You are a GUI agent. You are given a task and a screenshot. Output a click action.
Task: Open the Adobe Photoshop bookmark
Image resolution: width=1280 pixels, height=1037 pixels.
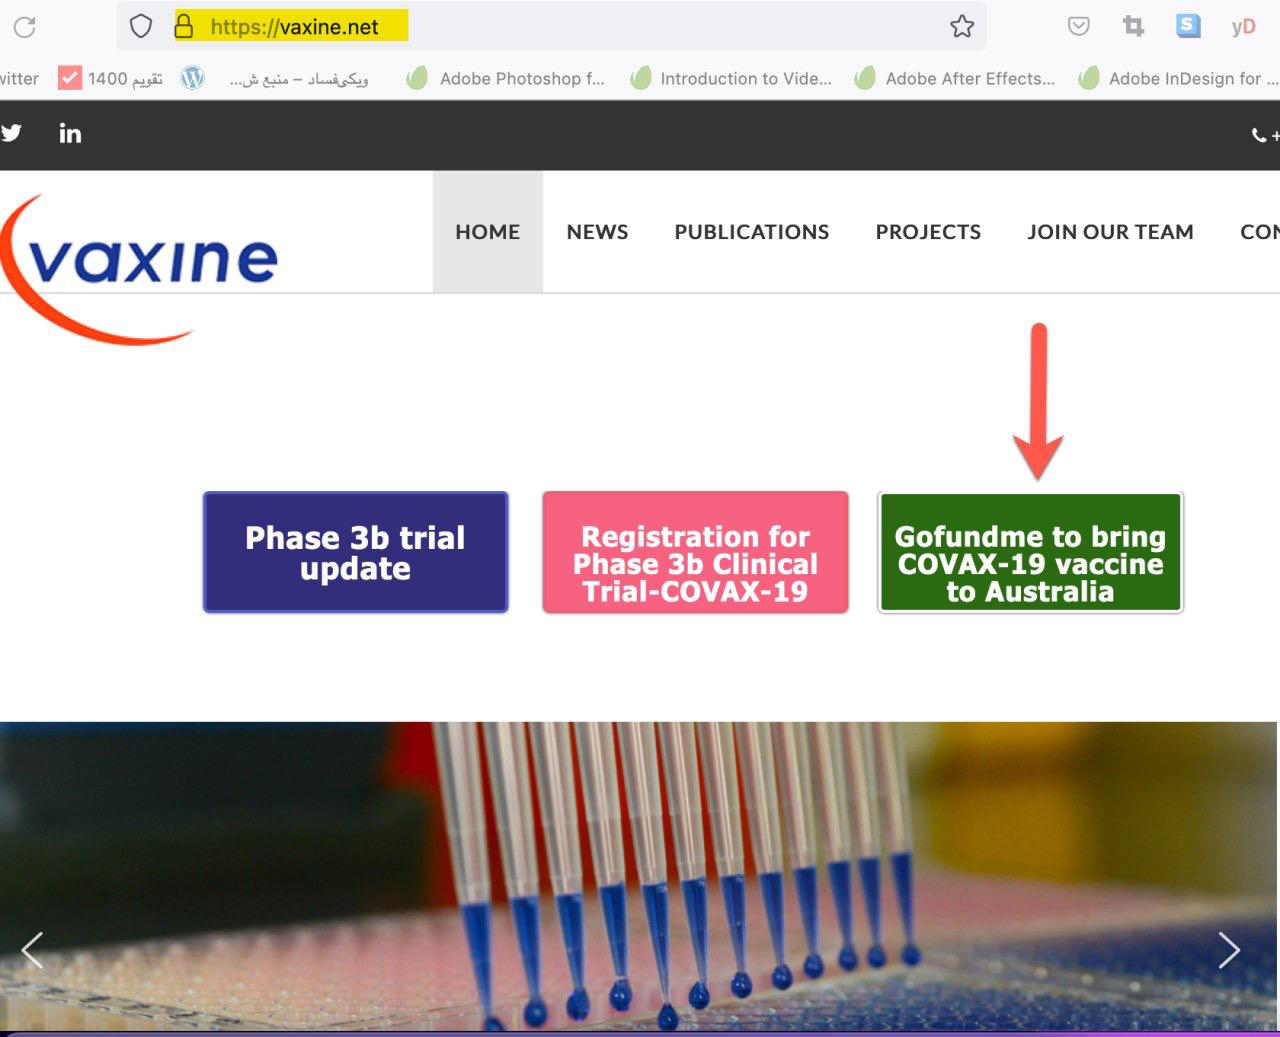(x=506, y=78)
